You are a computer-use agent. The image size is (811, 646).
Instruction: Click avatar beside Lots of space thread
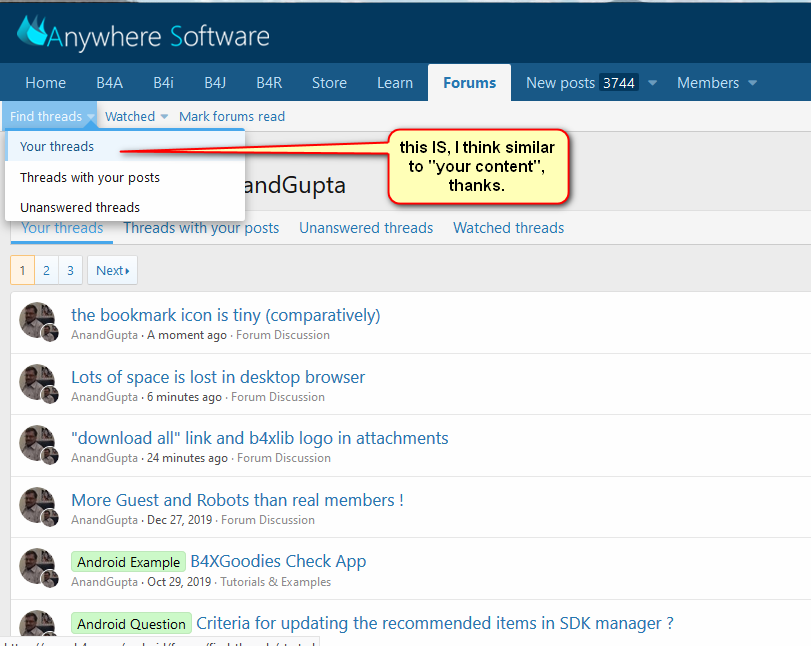(x=37, y=382)
